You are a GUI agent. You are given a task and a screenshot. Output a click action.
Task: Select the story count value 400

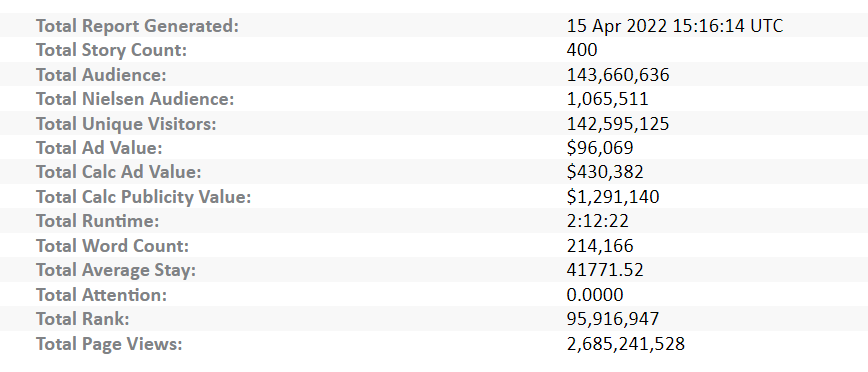[x=582, y=50]
